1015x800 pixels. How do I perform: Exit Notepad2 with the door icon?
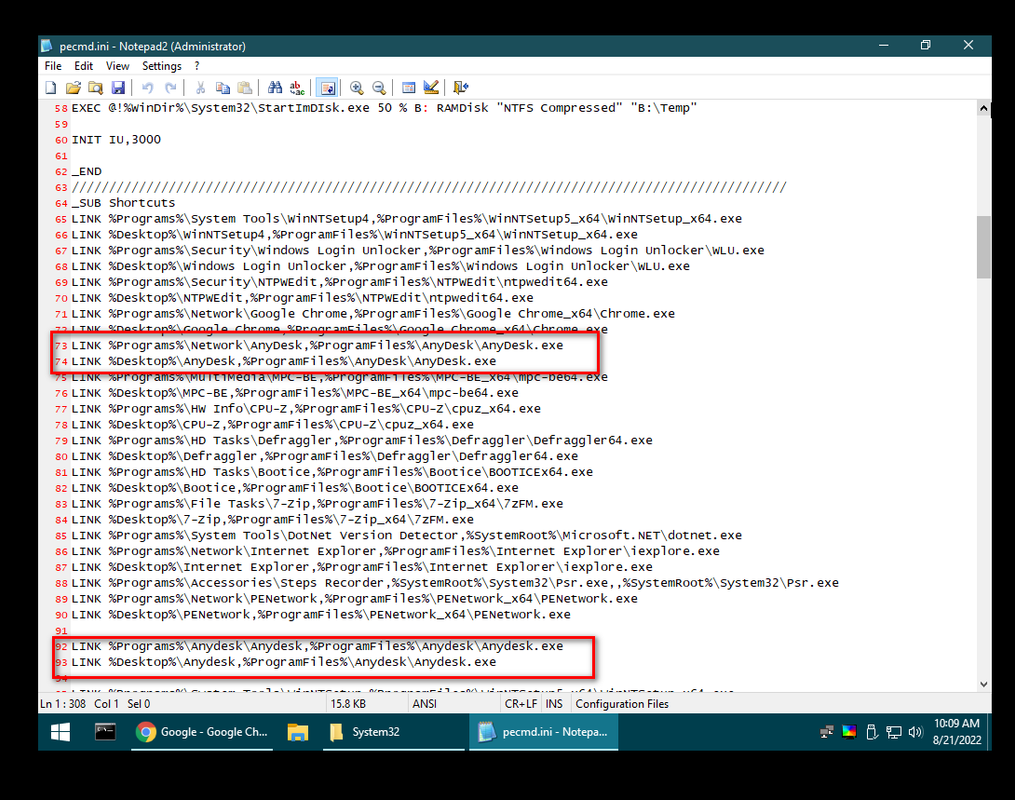point(460,87)
